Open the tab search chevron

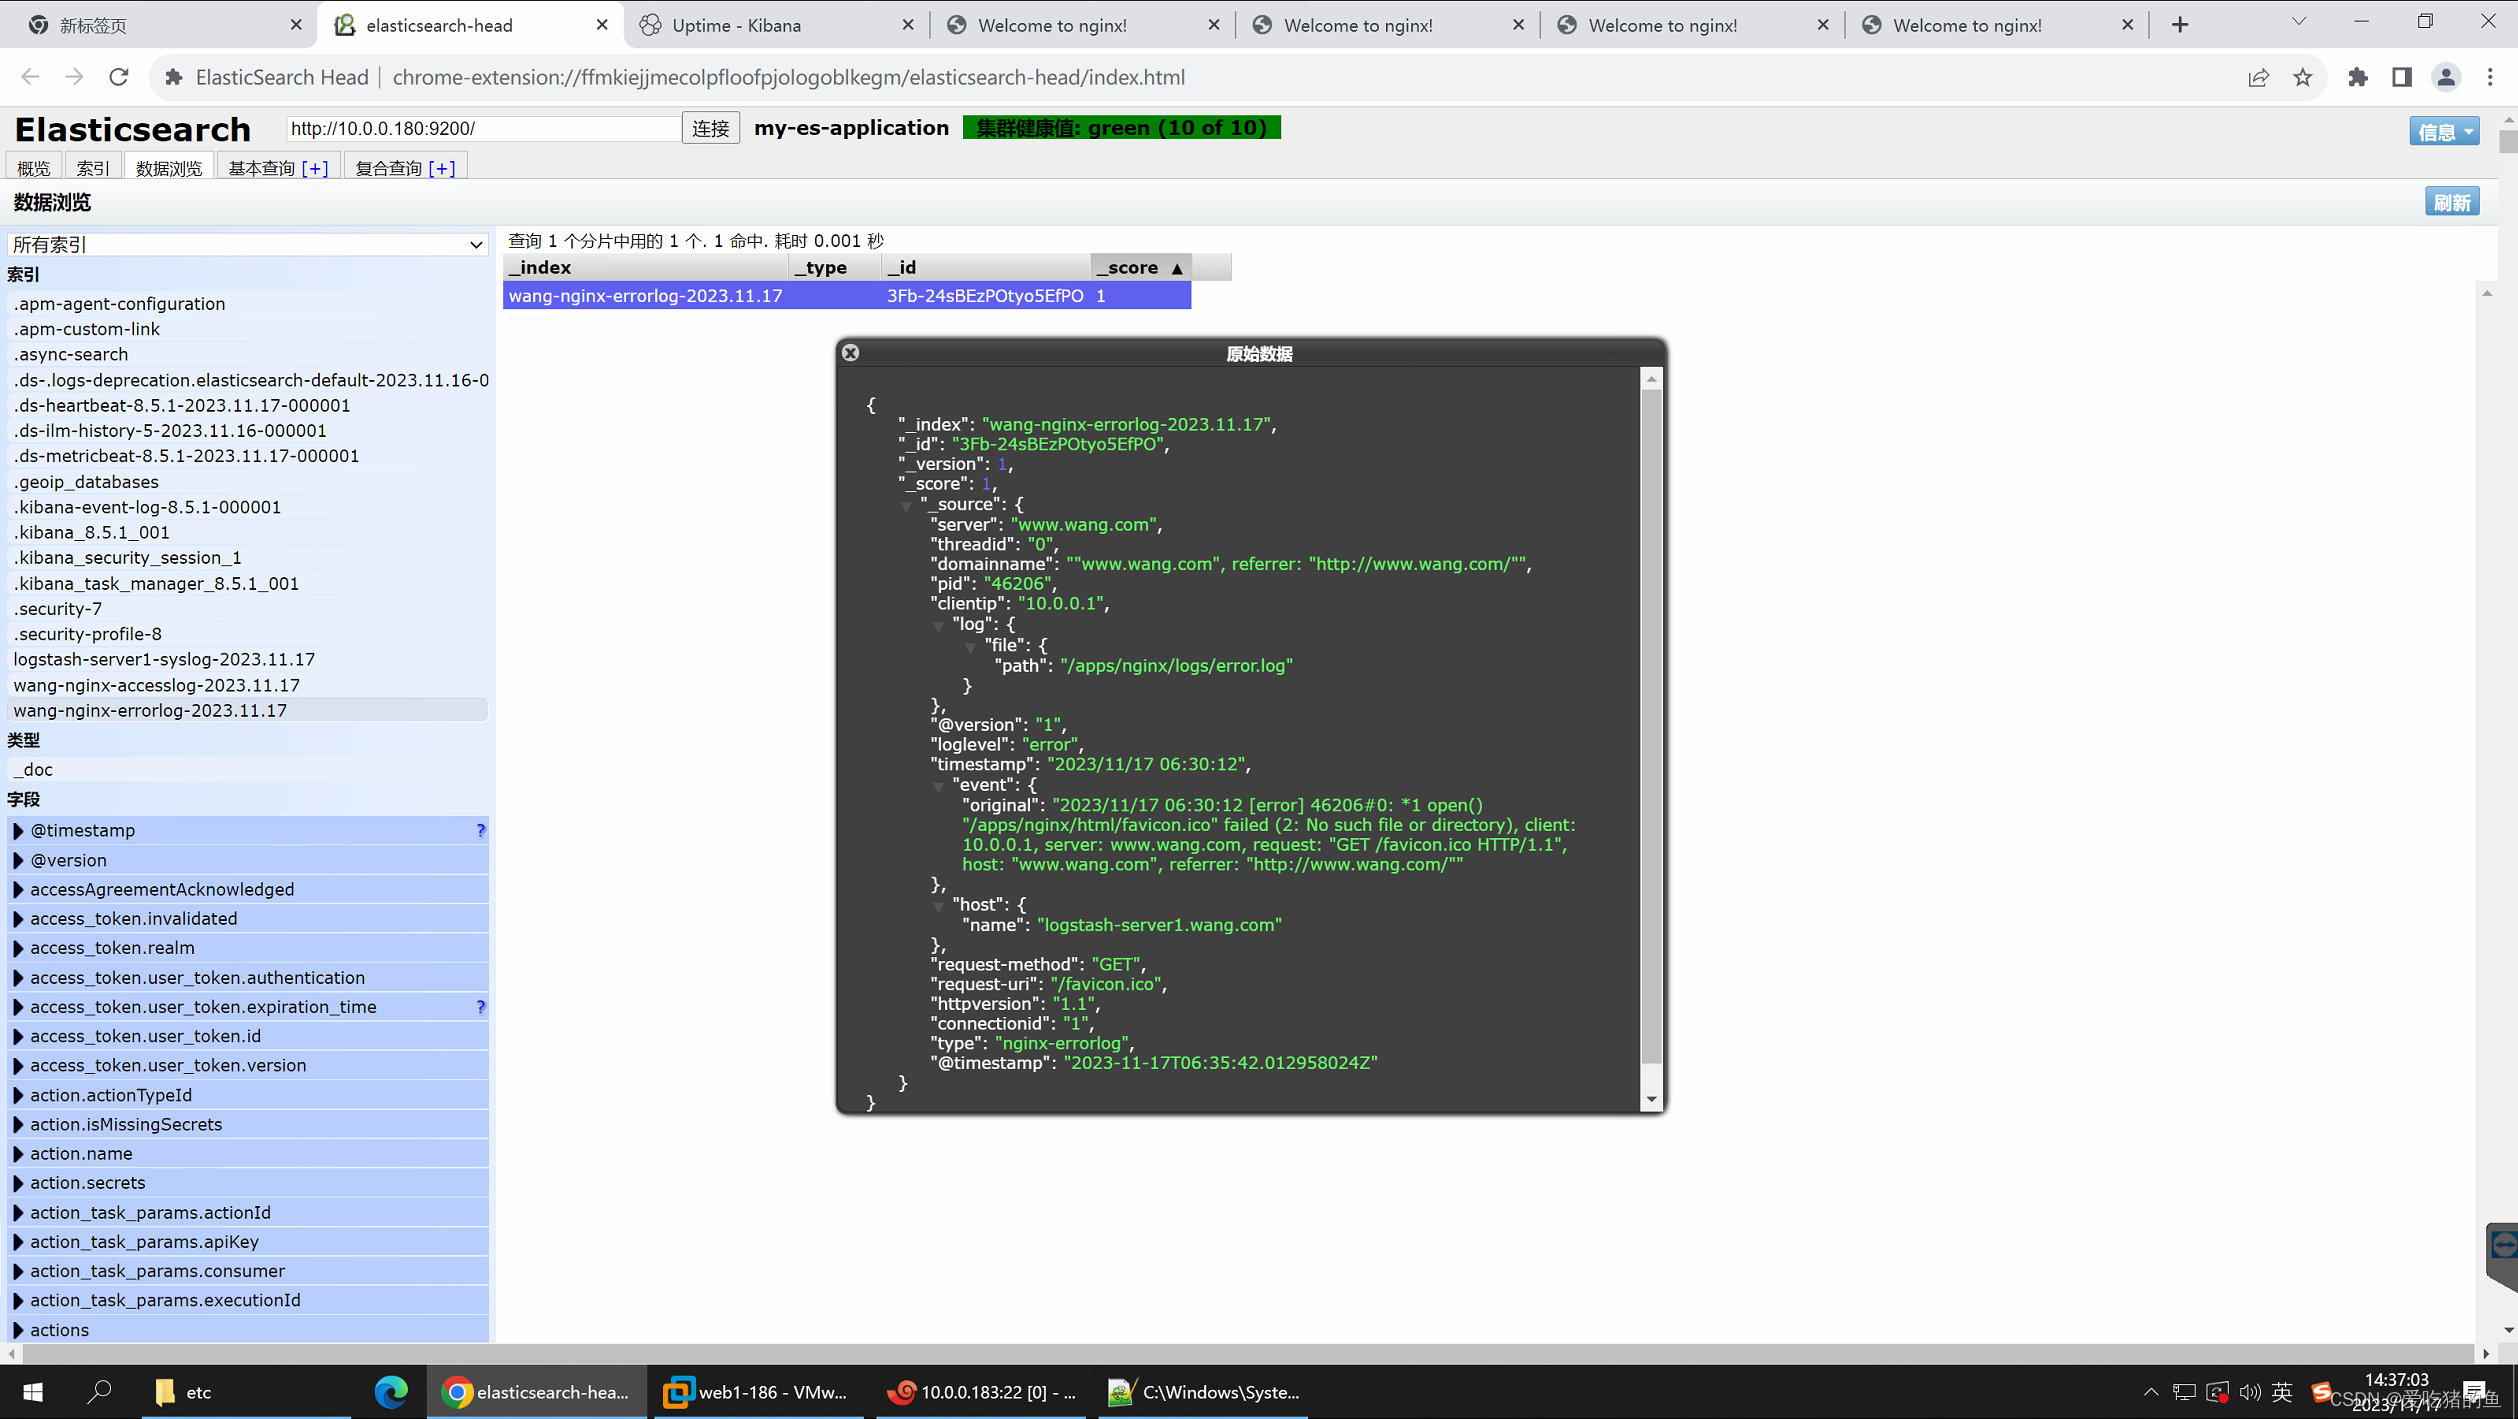pyautogui.click(x=2299, y=22)
